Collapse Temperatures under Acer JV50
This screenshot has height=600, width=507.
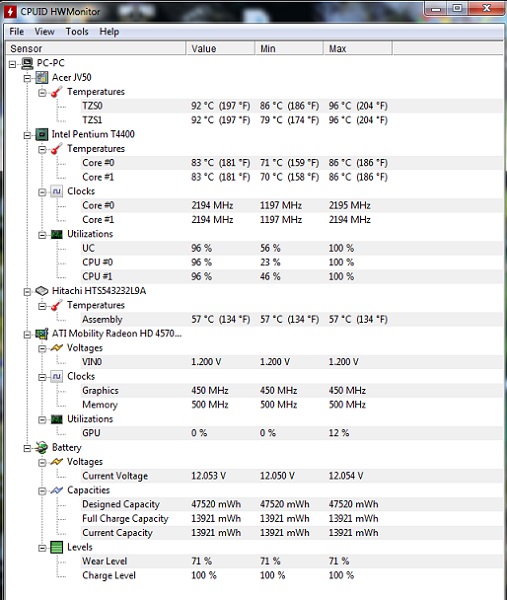tap(42, 93)
